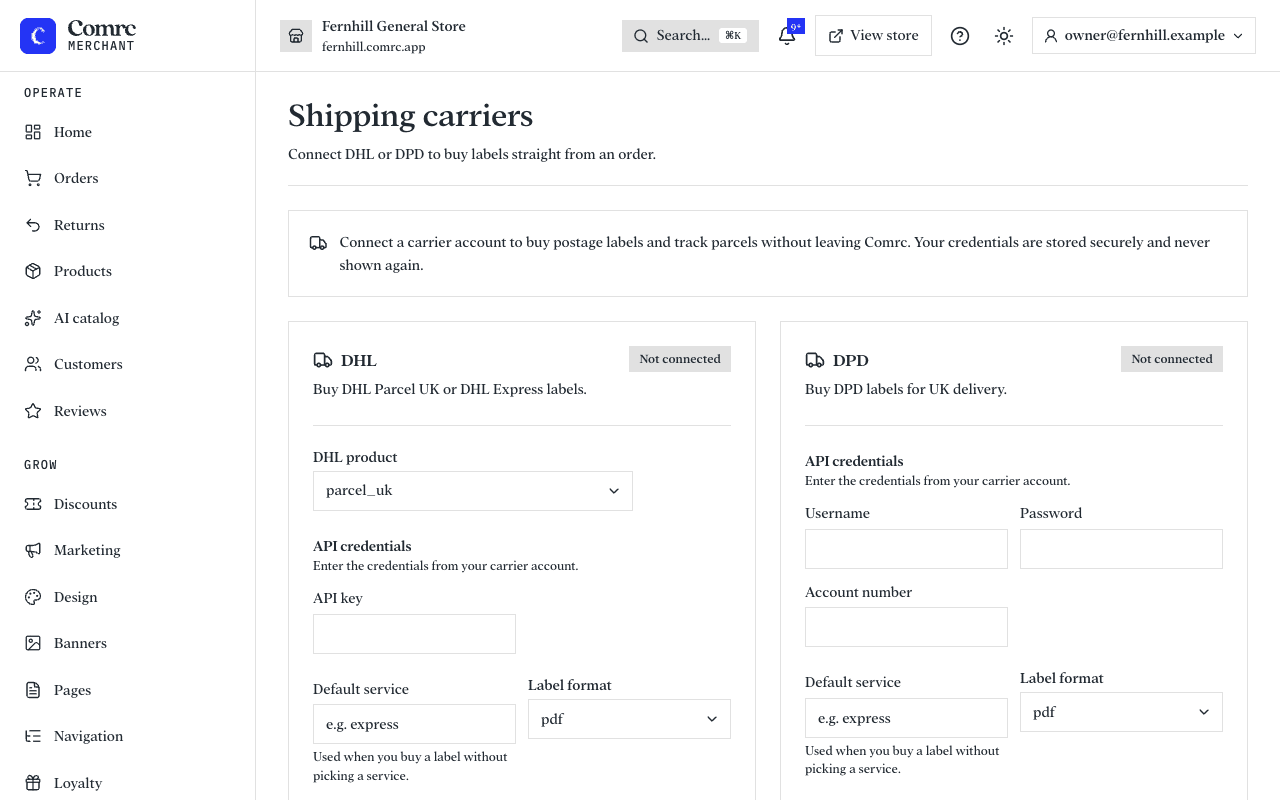Click the Reviews star icon in sidebar
The image size is (1280, 800).
click(x=33, y=411)
